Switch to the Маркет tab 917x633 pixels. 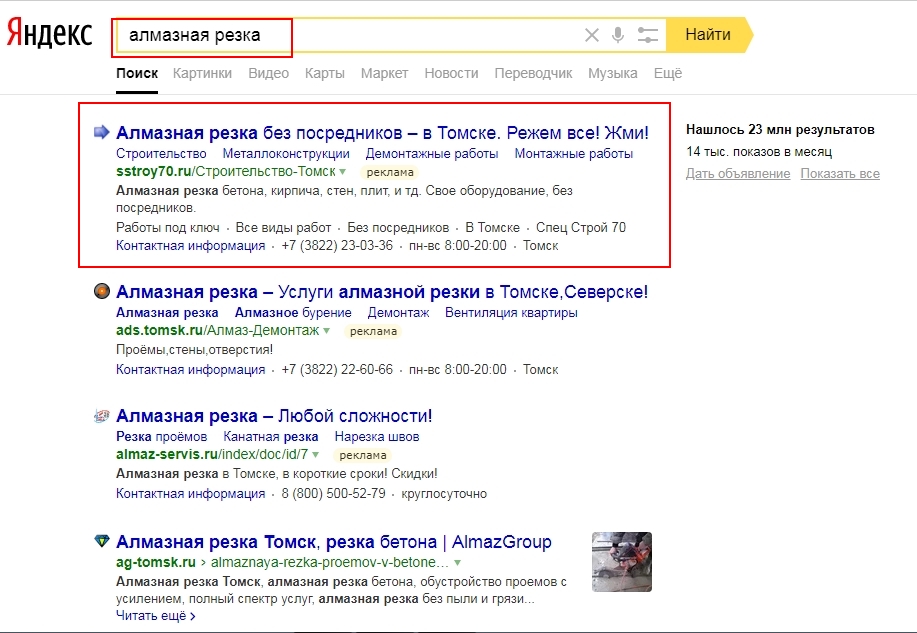(x=384, y=73)
